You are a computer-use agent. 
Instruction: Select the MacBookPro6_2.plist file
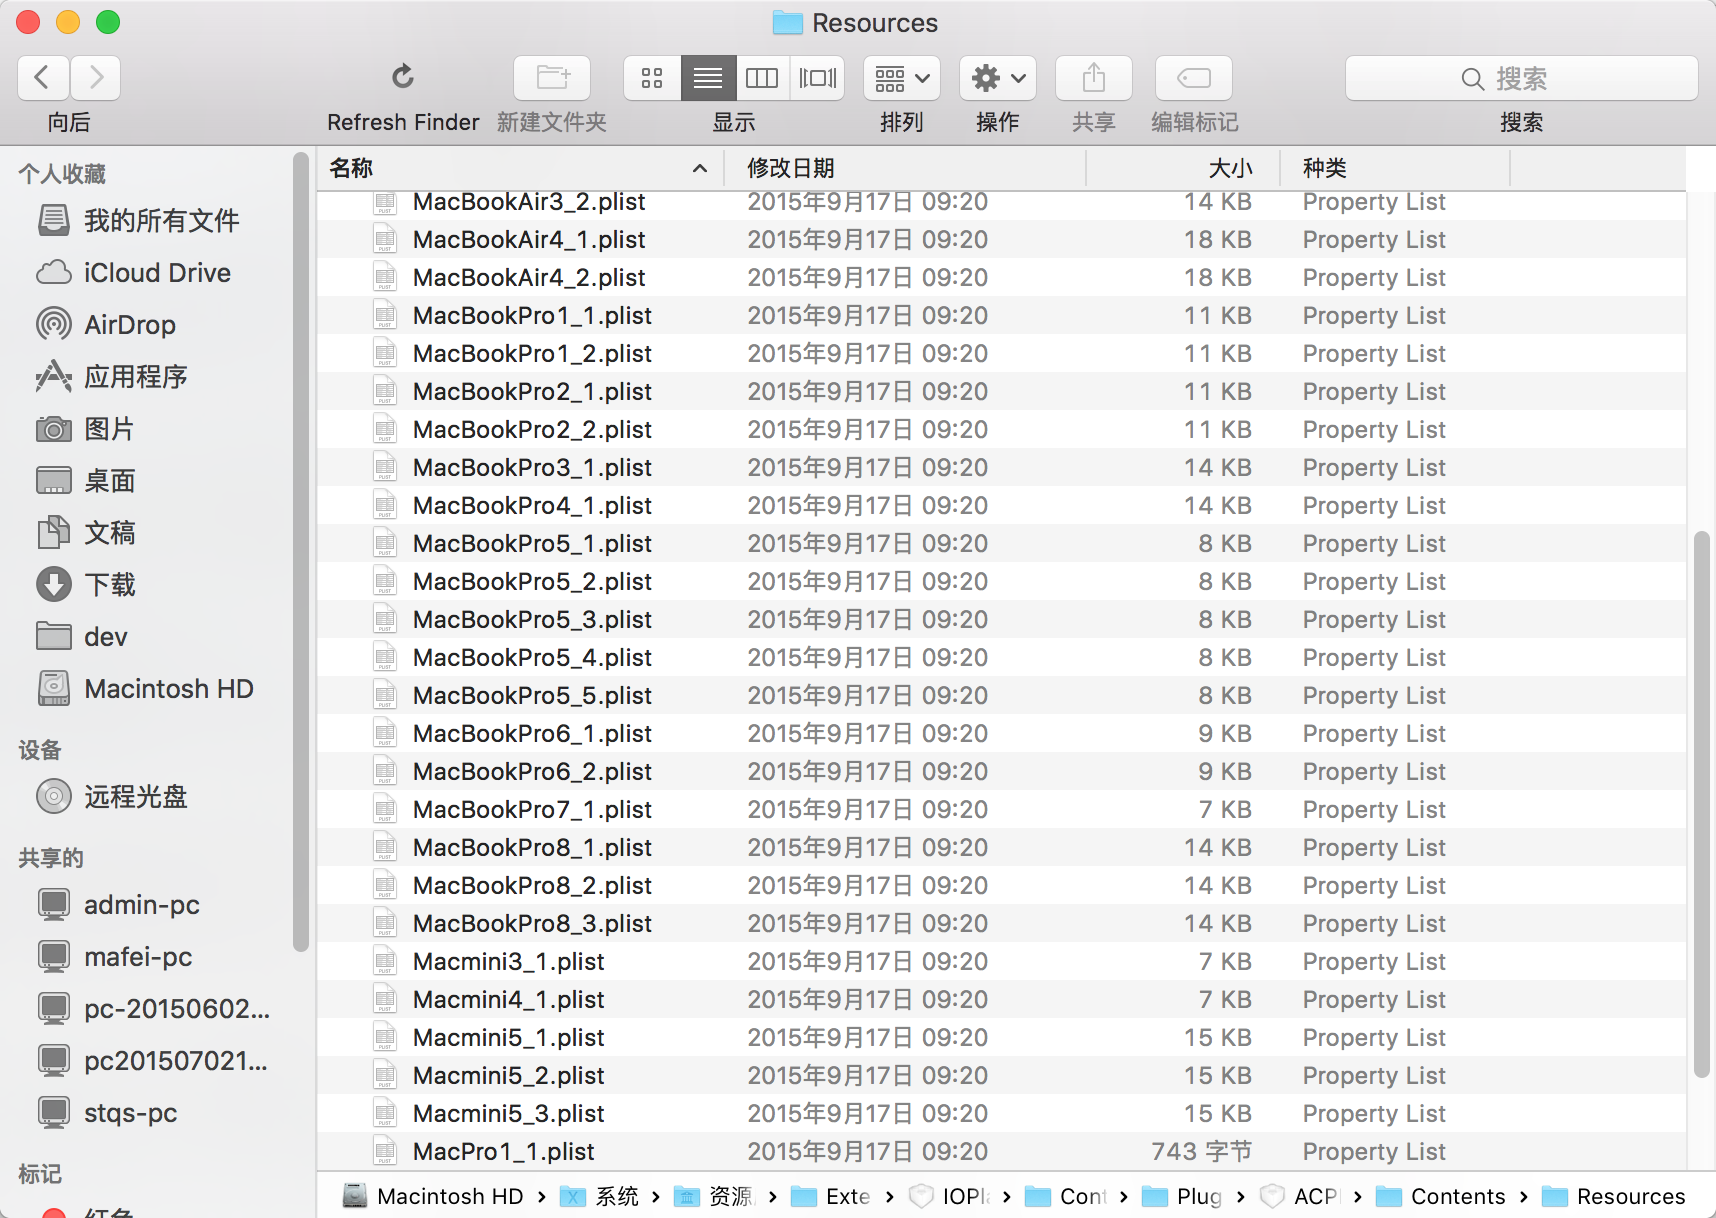coord(1001,771)
